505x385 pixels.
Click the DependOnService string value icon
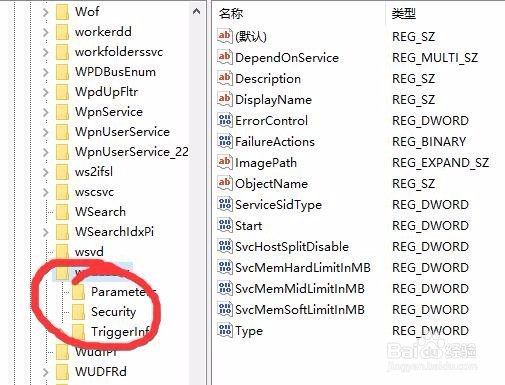(224, 57)
